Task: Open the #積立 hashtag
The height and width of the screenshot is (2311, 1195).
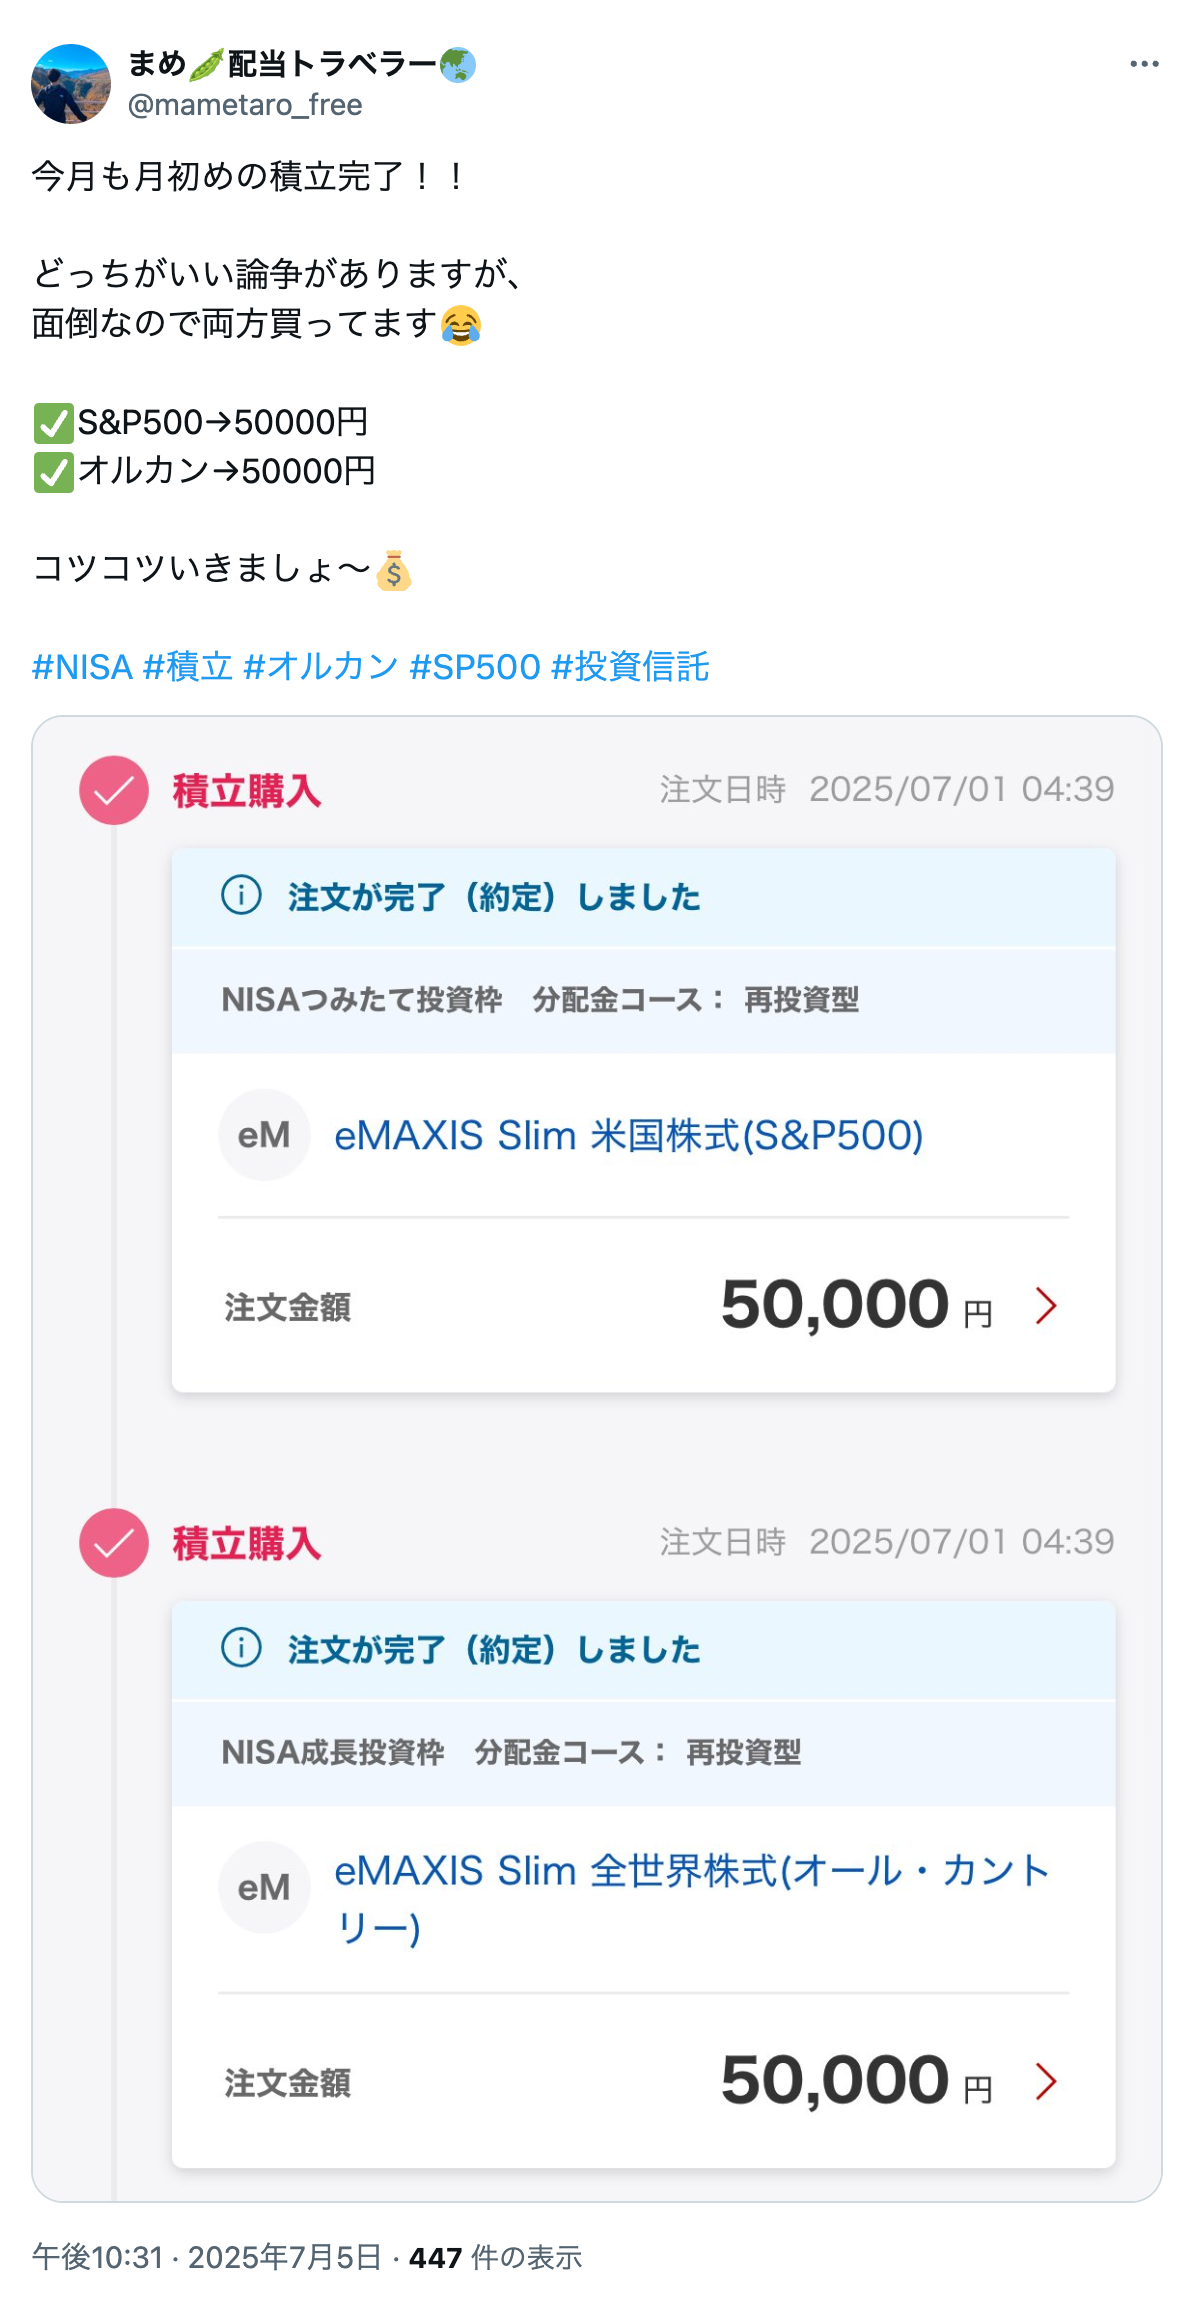Action: 188,667
